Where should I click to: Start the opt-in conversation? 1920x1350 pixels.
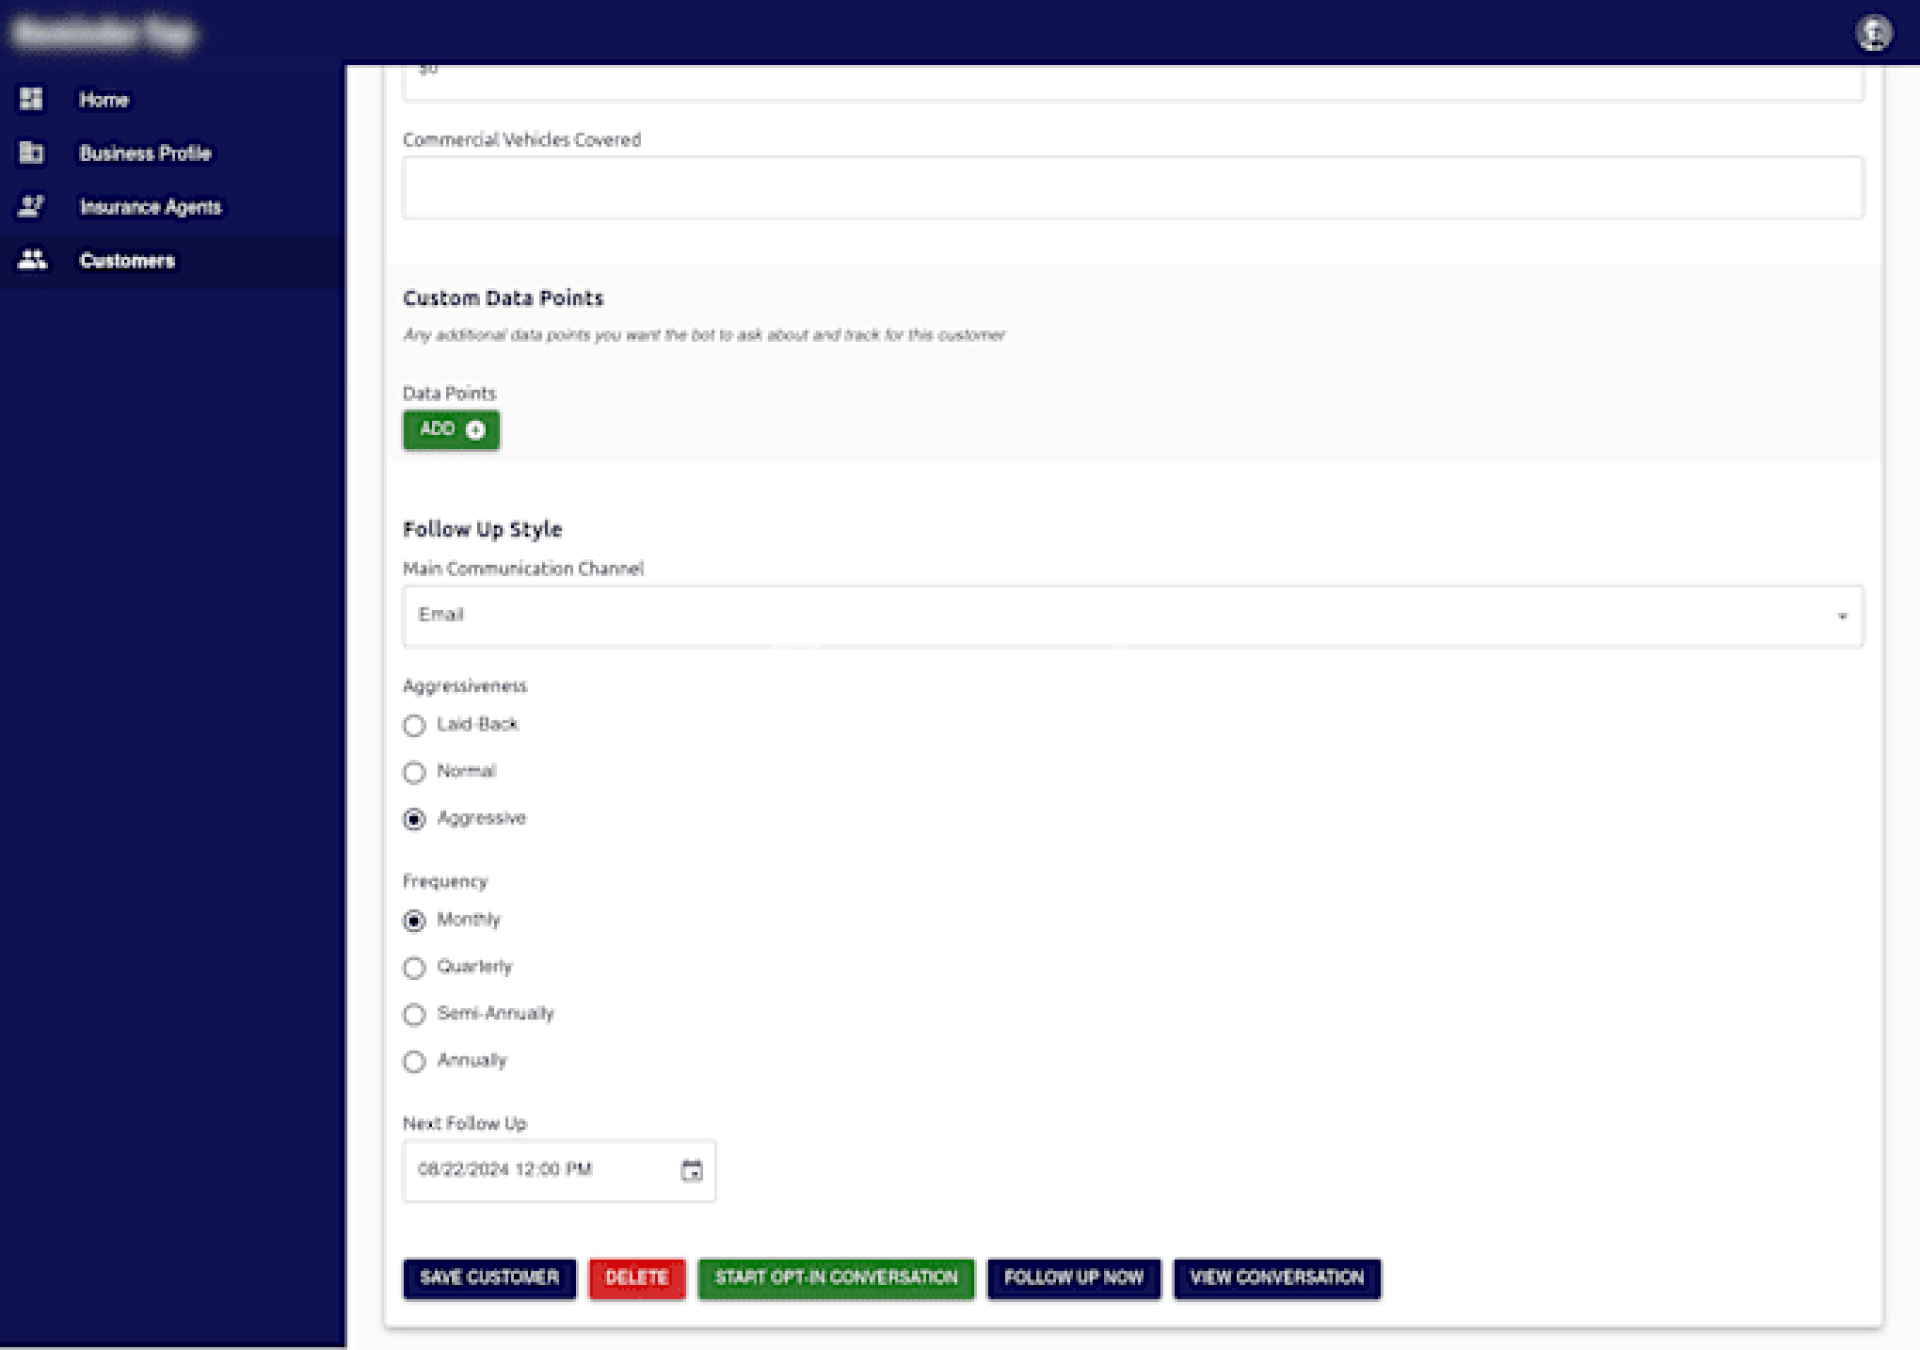pos(835,1278)
